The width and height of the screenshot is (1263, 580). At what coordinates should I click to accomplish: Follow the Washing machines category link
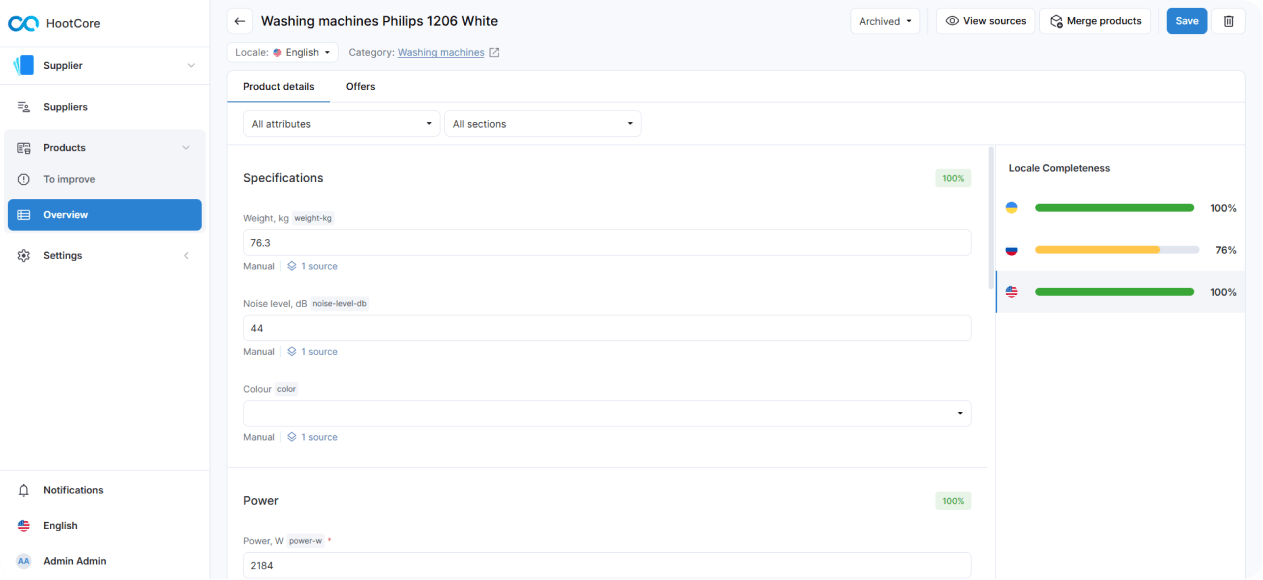click(x=441, y=52)
